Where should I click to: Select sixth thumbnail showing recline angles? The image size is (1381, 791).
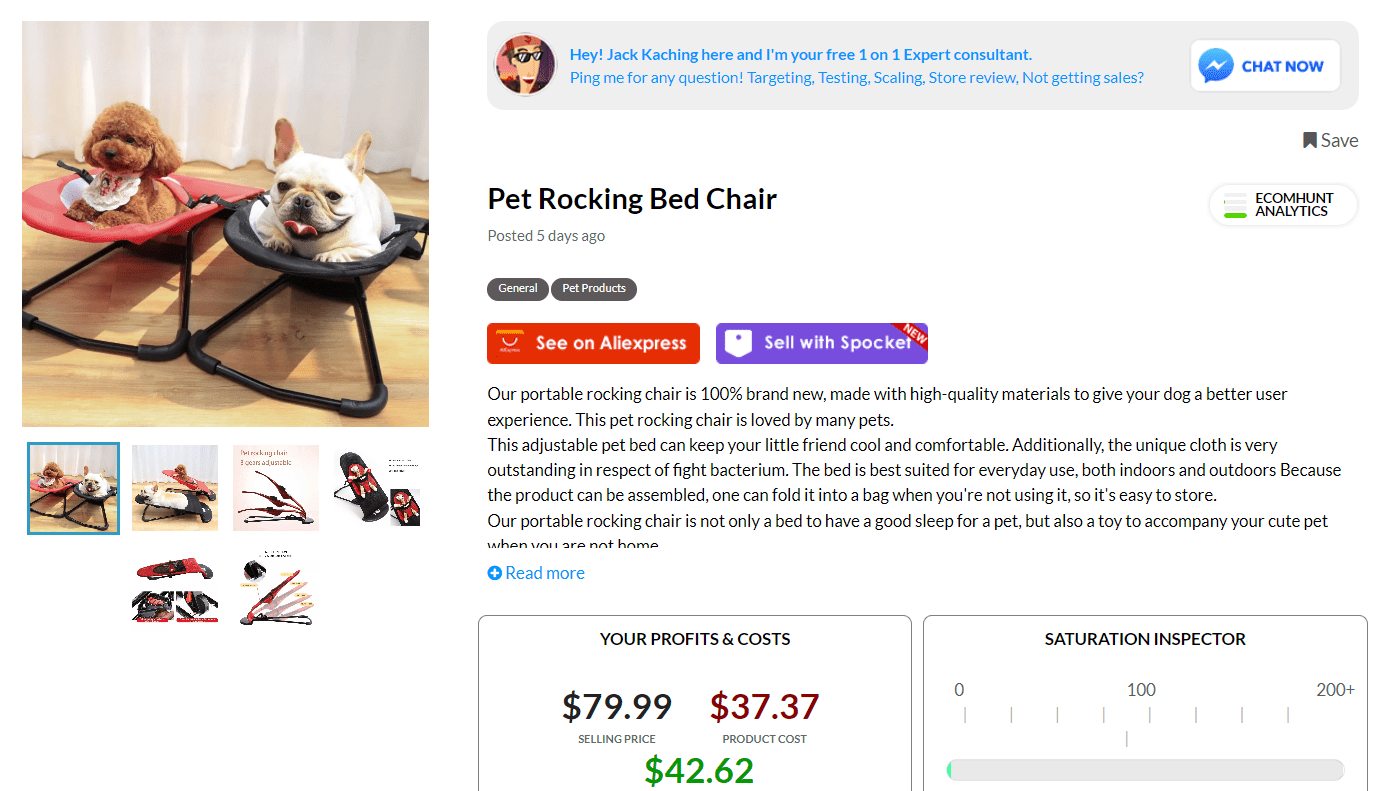click(276, 588)
